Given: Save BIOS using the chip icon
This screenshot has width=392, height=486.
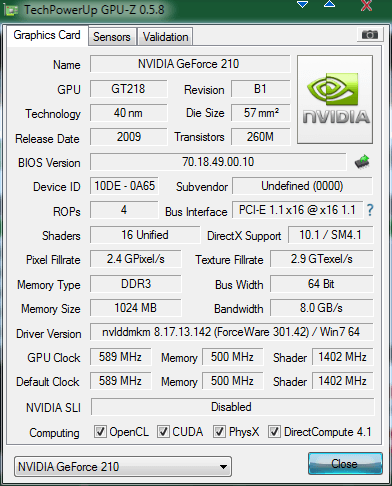Looking at the screenshot, I should 362,162.
